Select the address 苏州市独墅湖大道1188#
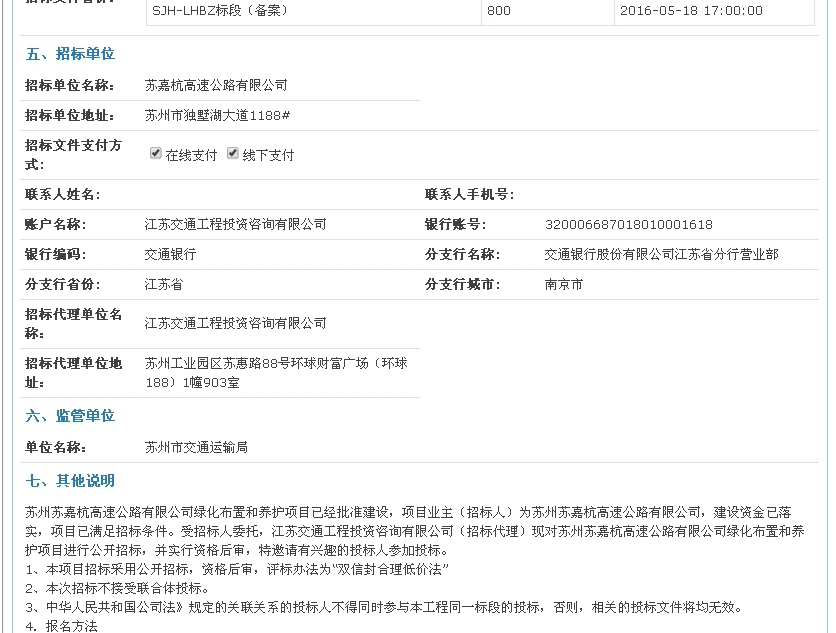The image size is (836, 633). (217, 115)
